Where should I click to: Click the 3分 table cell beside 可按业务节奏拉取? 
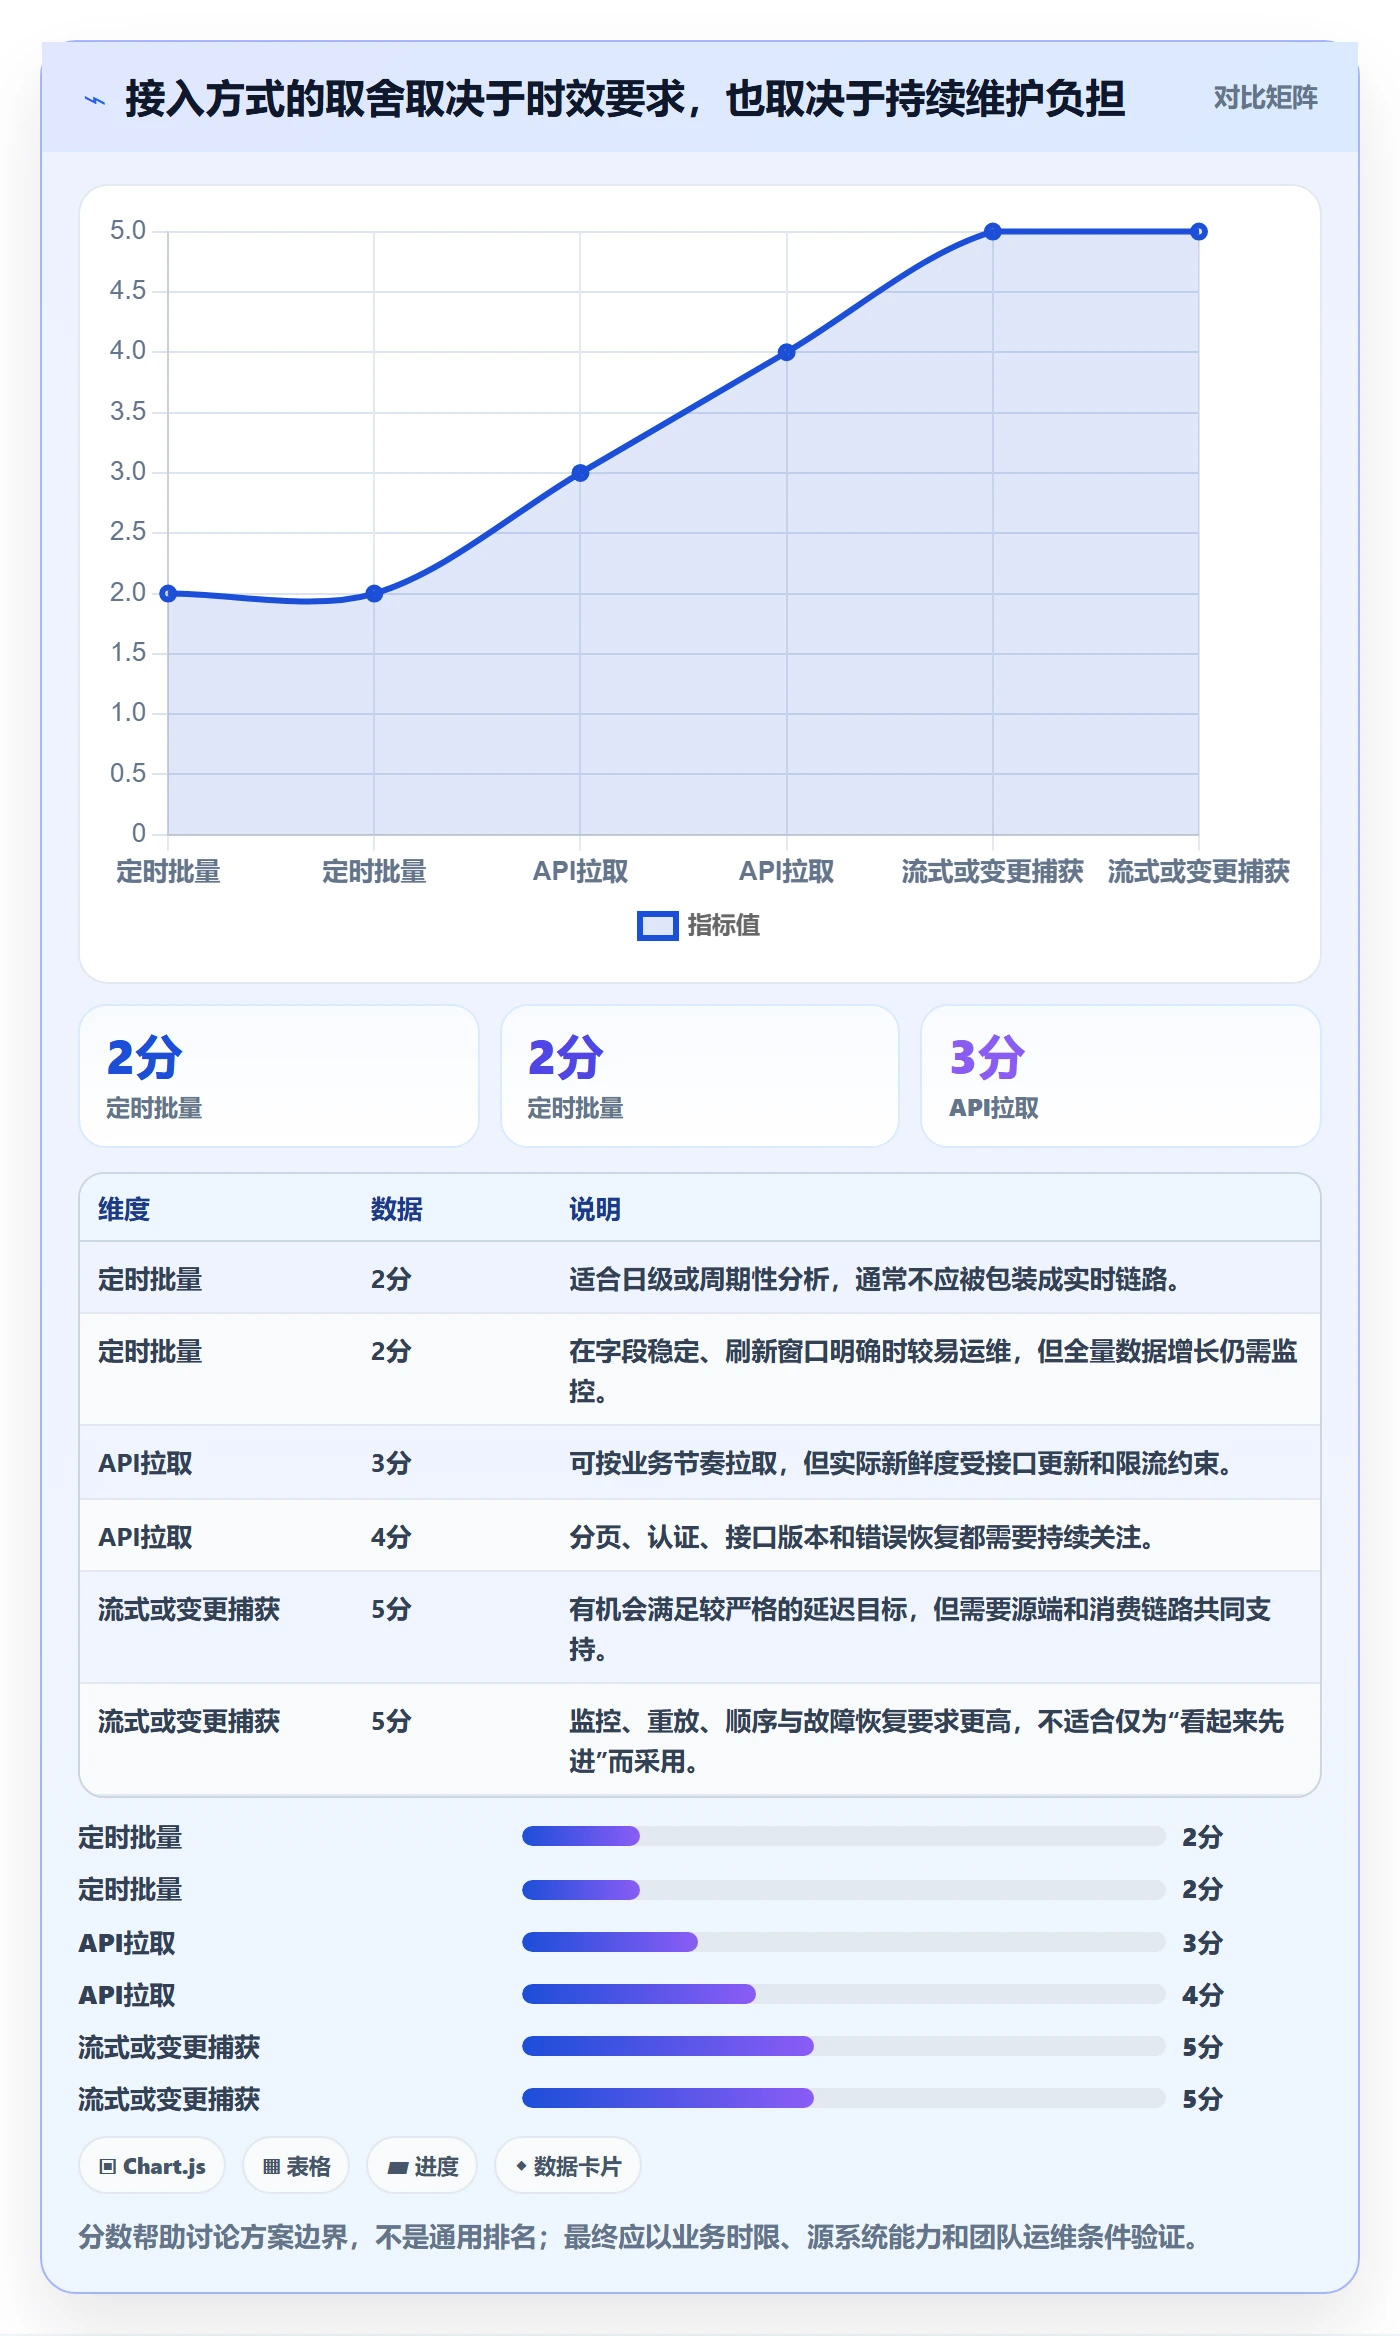[391, 1463]
